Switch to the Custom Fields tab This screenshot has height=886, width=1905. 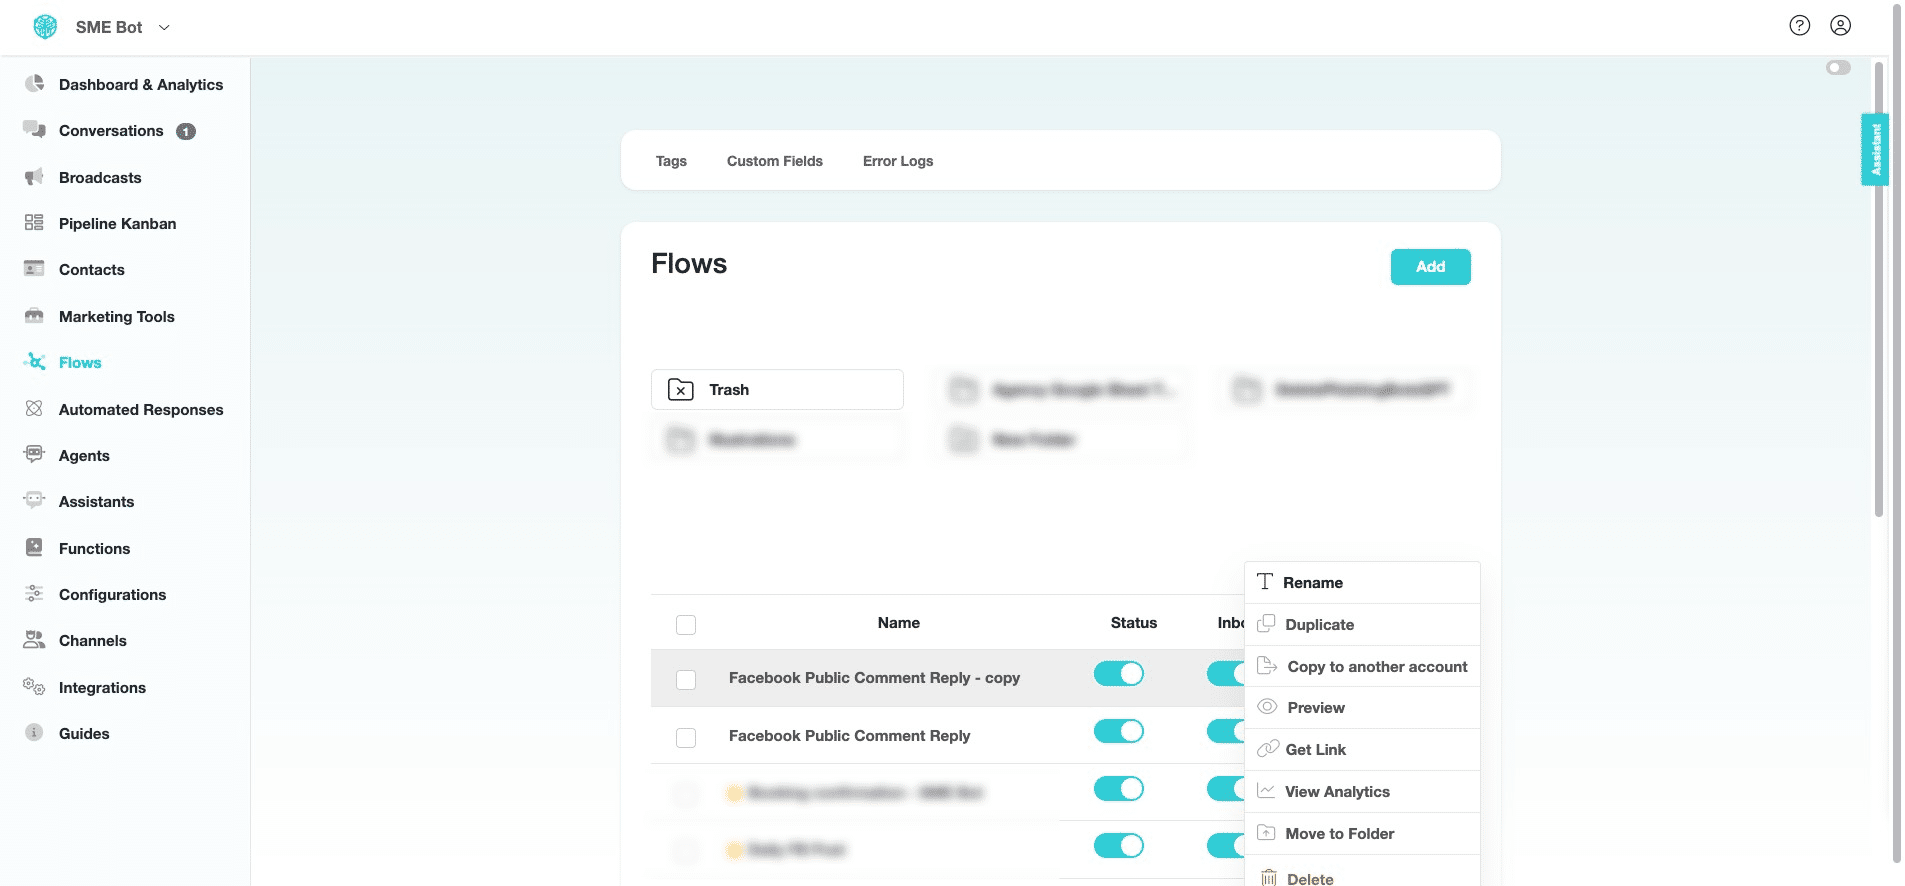click(x=775, y=161)
